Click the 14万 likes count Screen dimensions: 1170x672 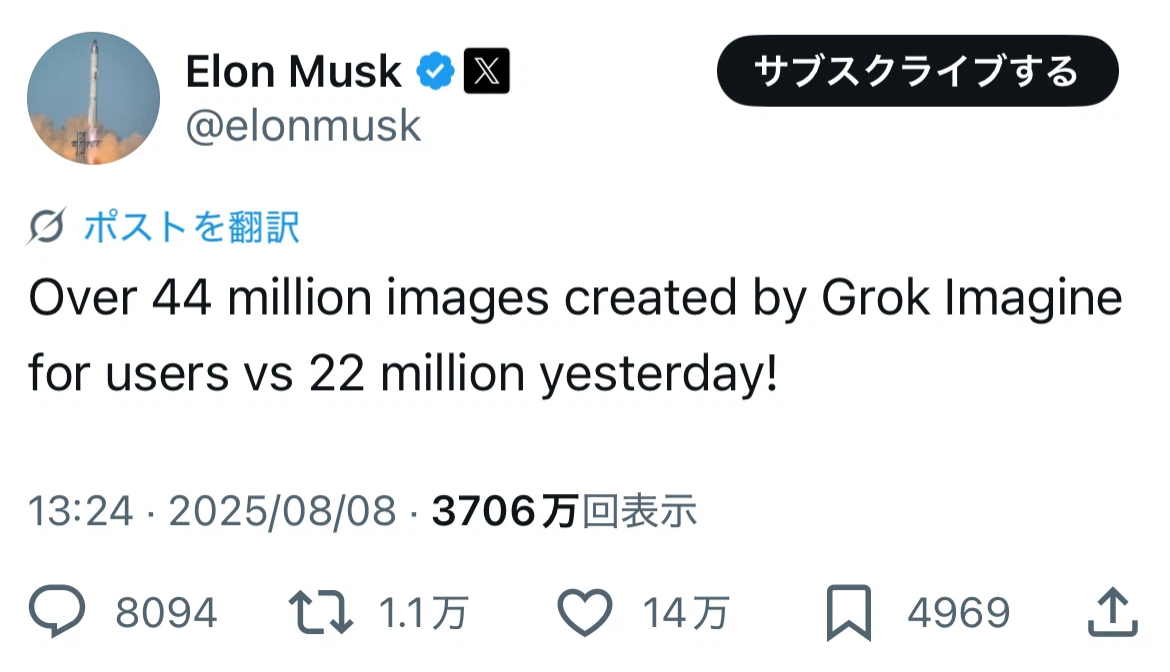point(685,613)
